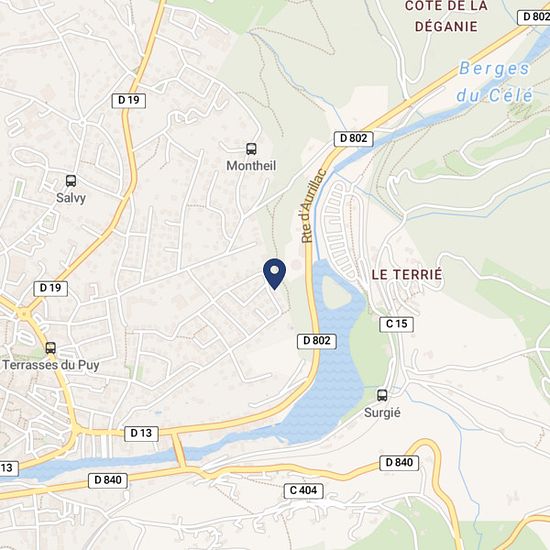Click the dark blue location pin marker
The height and width of the screenshot is (550, 550).
coord(274,274)
